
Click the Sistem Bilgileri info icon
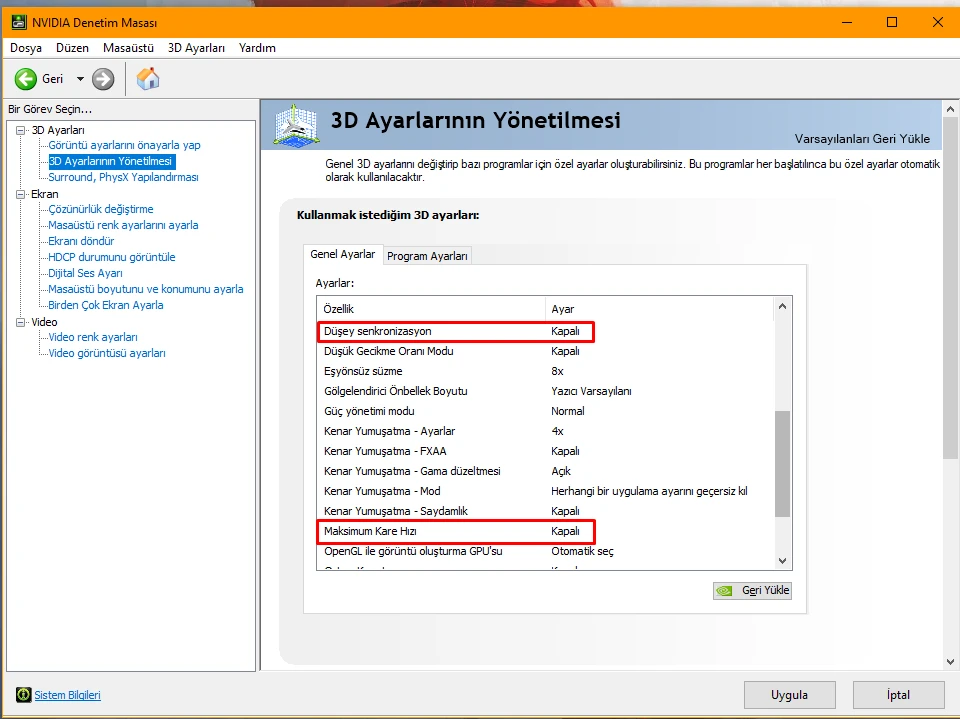[23, 695]
